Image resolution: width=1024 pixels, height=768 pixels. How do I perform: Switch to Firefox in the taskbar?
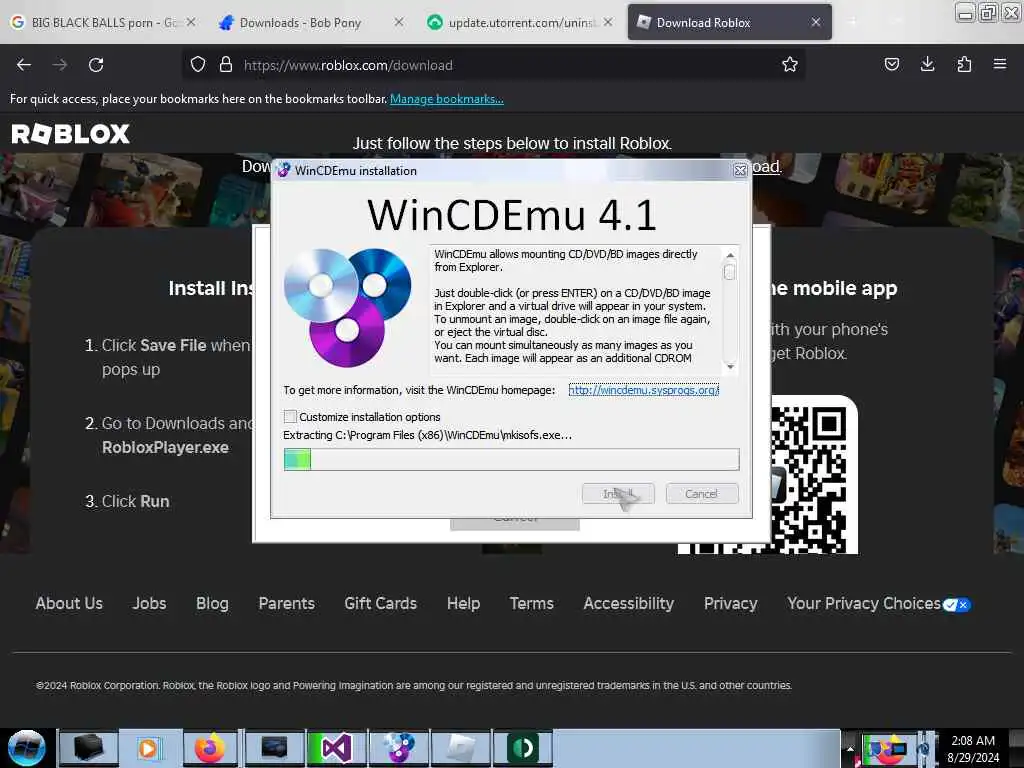point(210,748)
